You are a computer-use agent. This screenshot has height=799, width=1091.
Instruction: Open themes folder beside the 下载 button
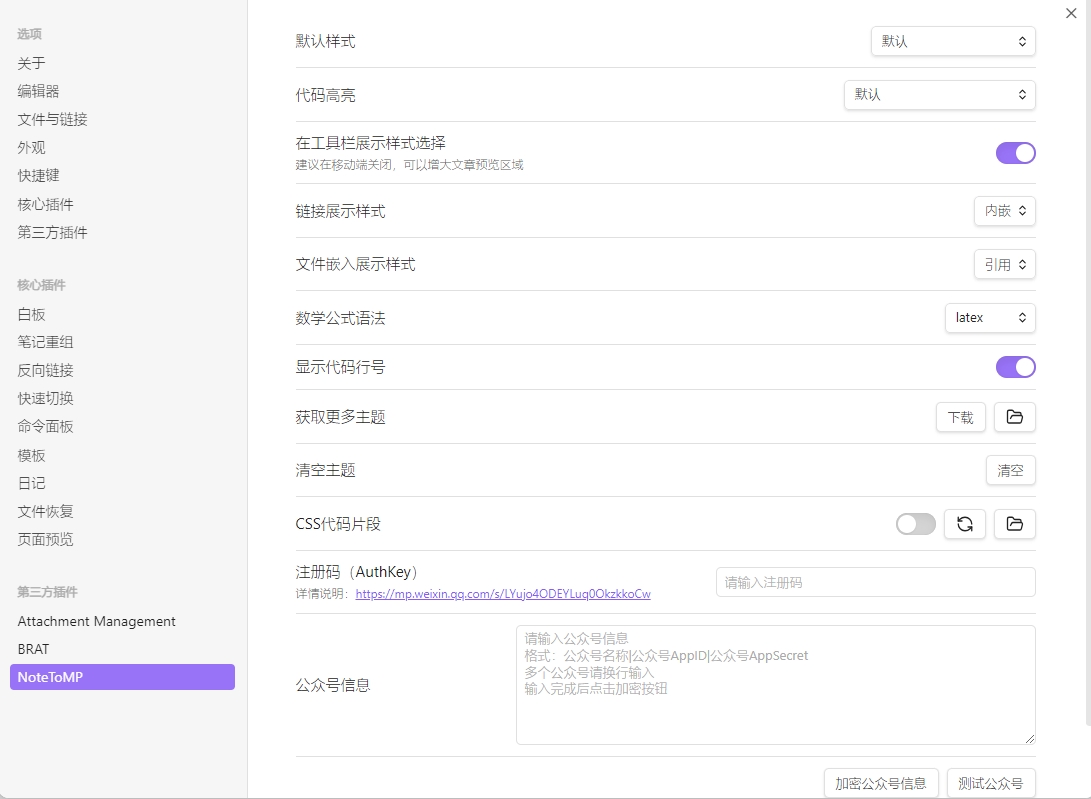click(1014, 417)
